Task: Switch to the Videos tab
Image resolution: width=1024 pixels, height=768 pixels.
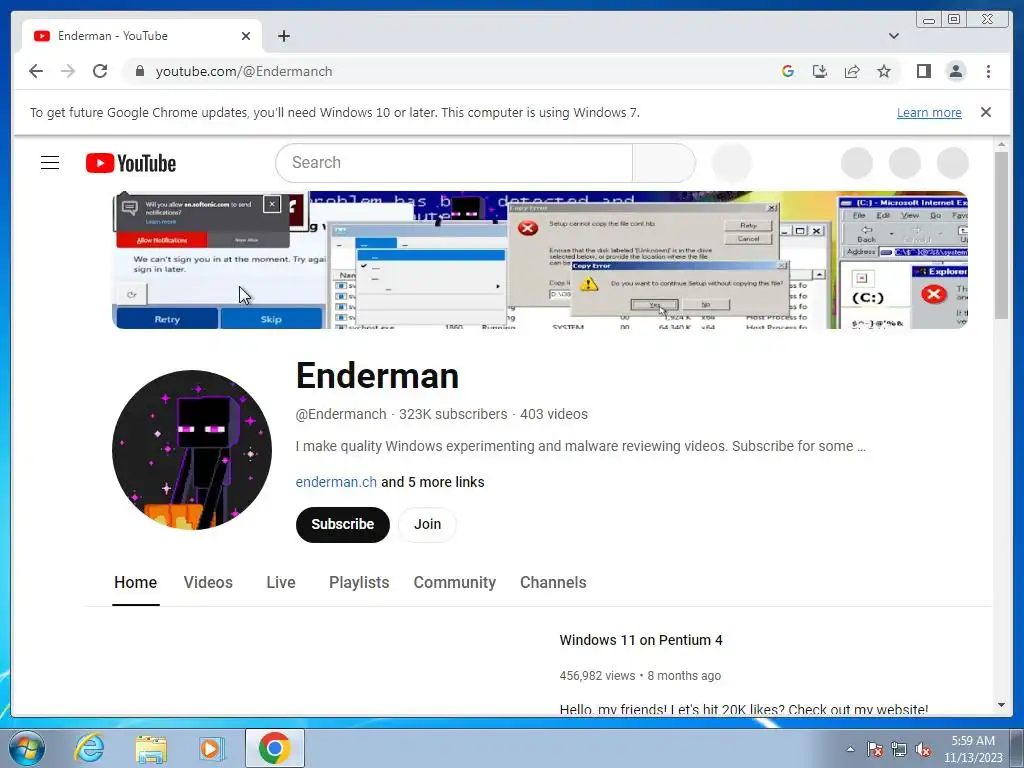Action: coord(208,583)
